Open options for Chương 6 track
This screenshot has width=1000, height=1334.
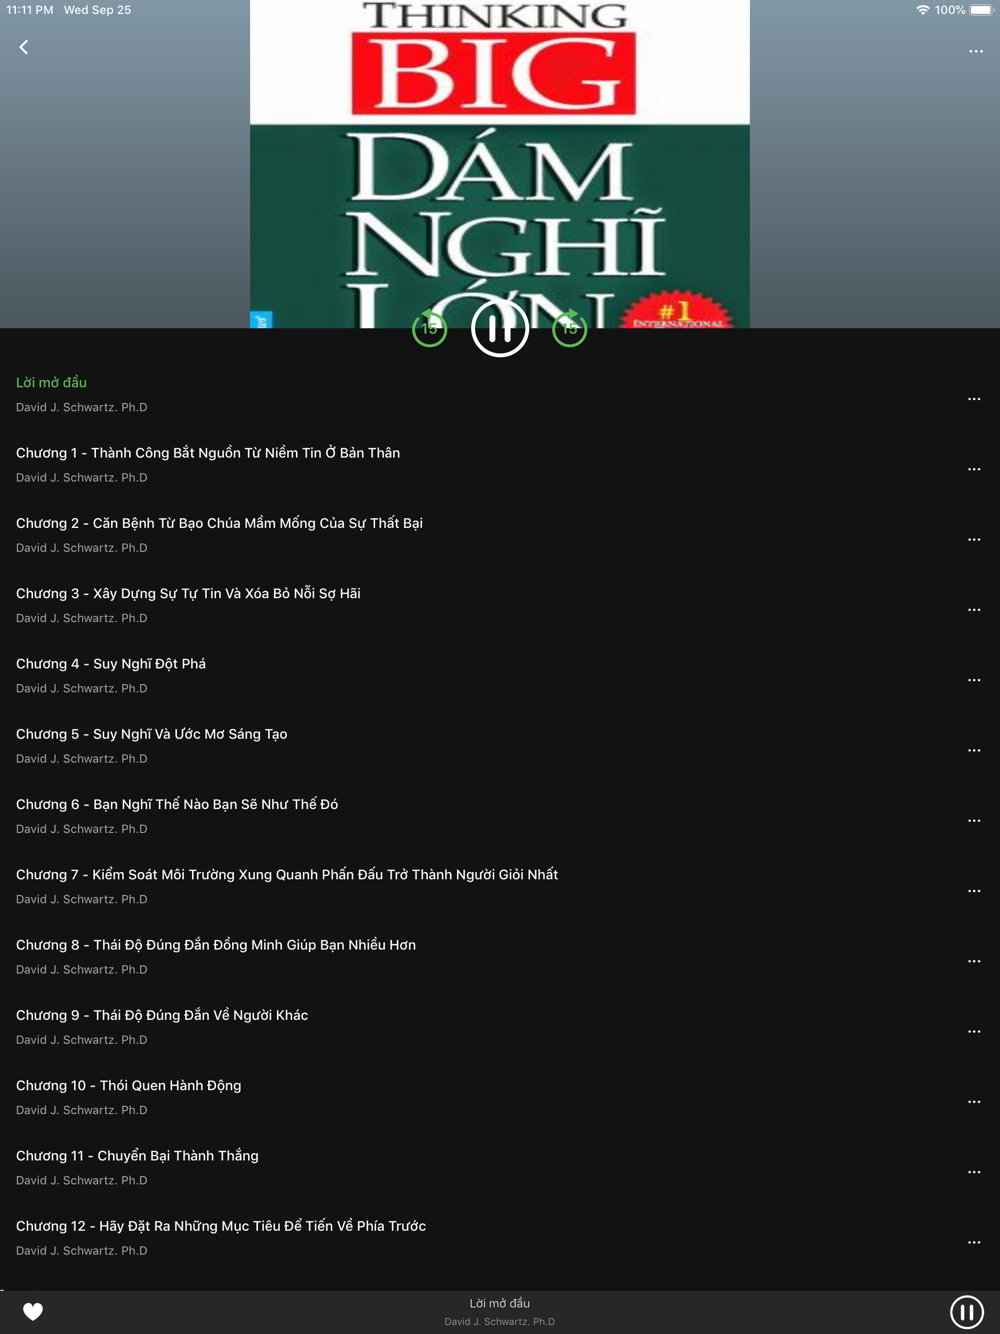(x=974, y=820)
